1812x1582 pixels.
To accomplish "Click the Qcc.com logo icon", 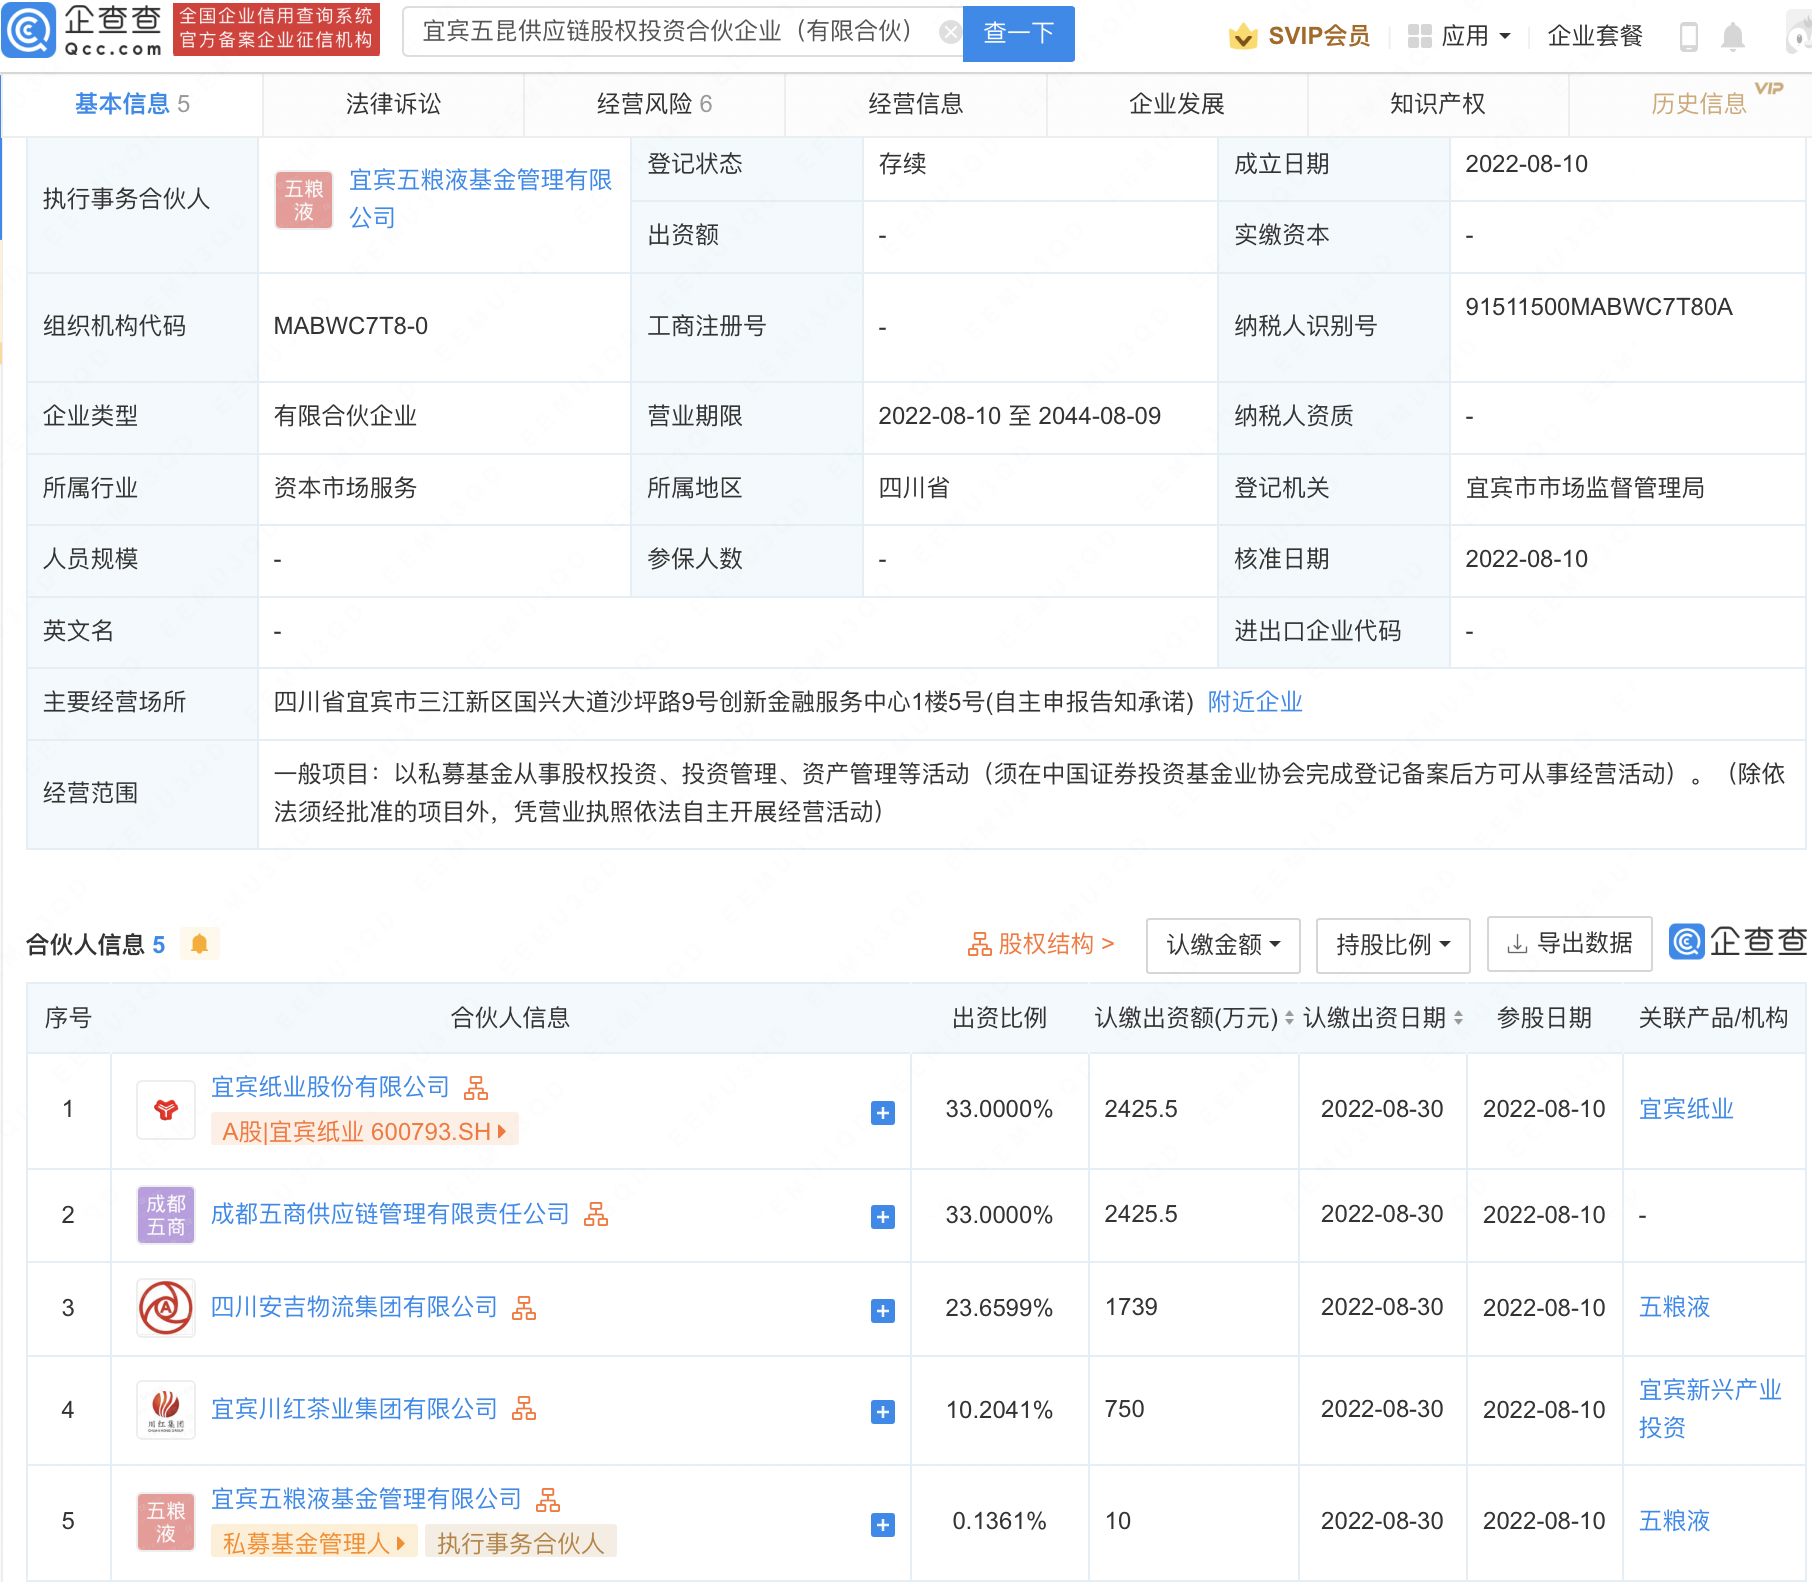I will 29,31.
